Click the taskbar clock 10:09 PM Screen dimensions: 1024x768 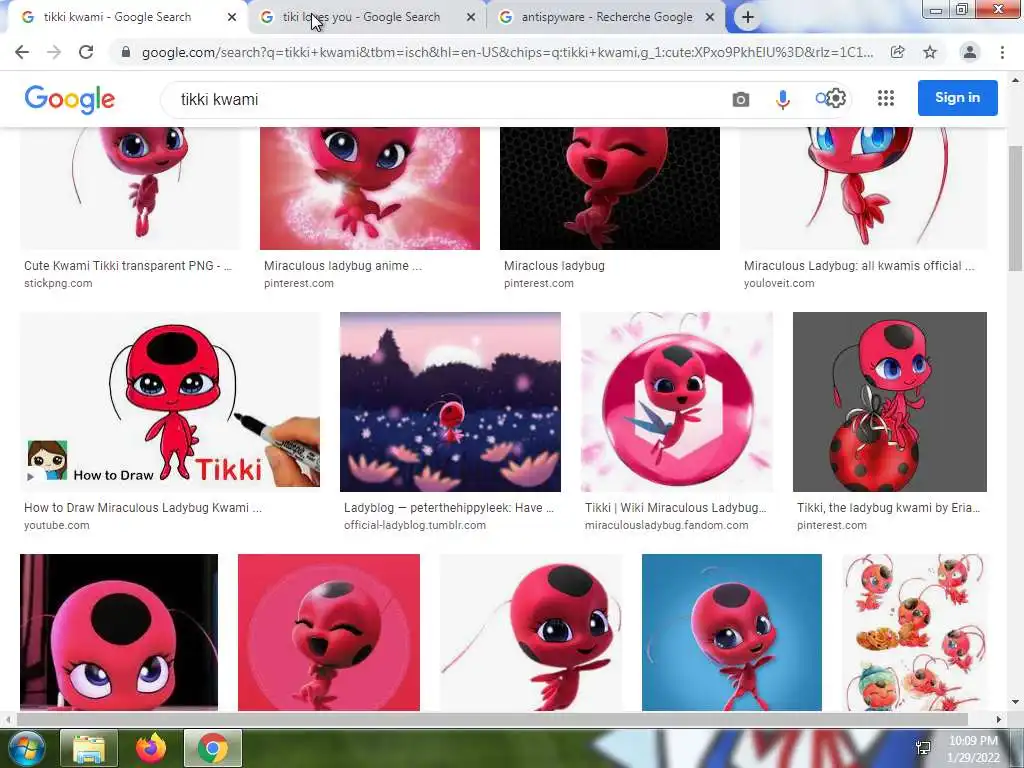pos(973,741)
